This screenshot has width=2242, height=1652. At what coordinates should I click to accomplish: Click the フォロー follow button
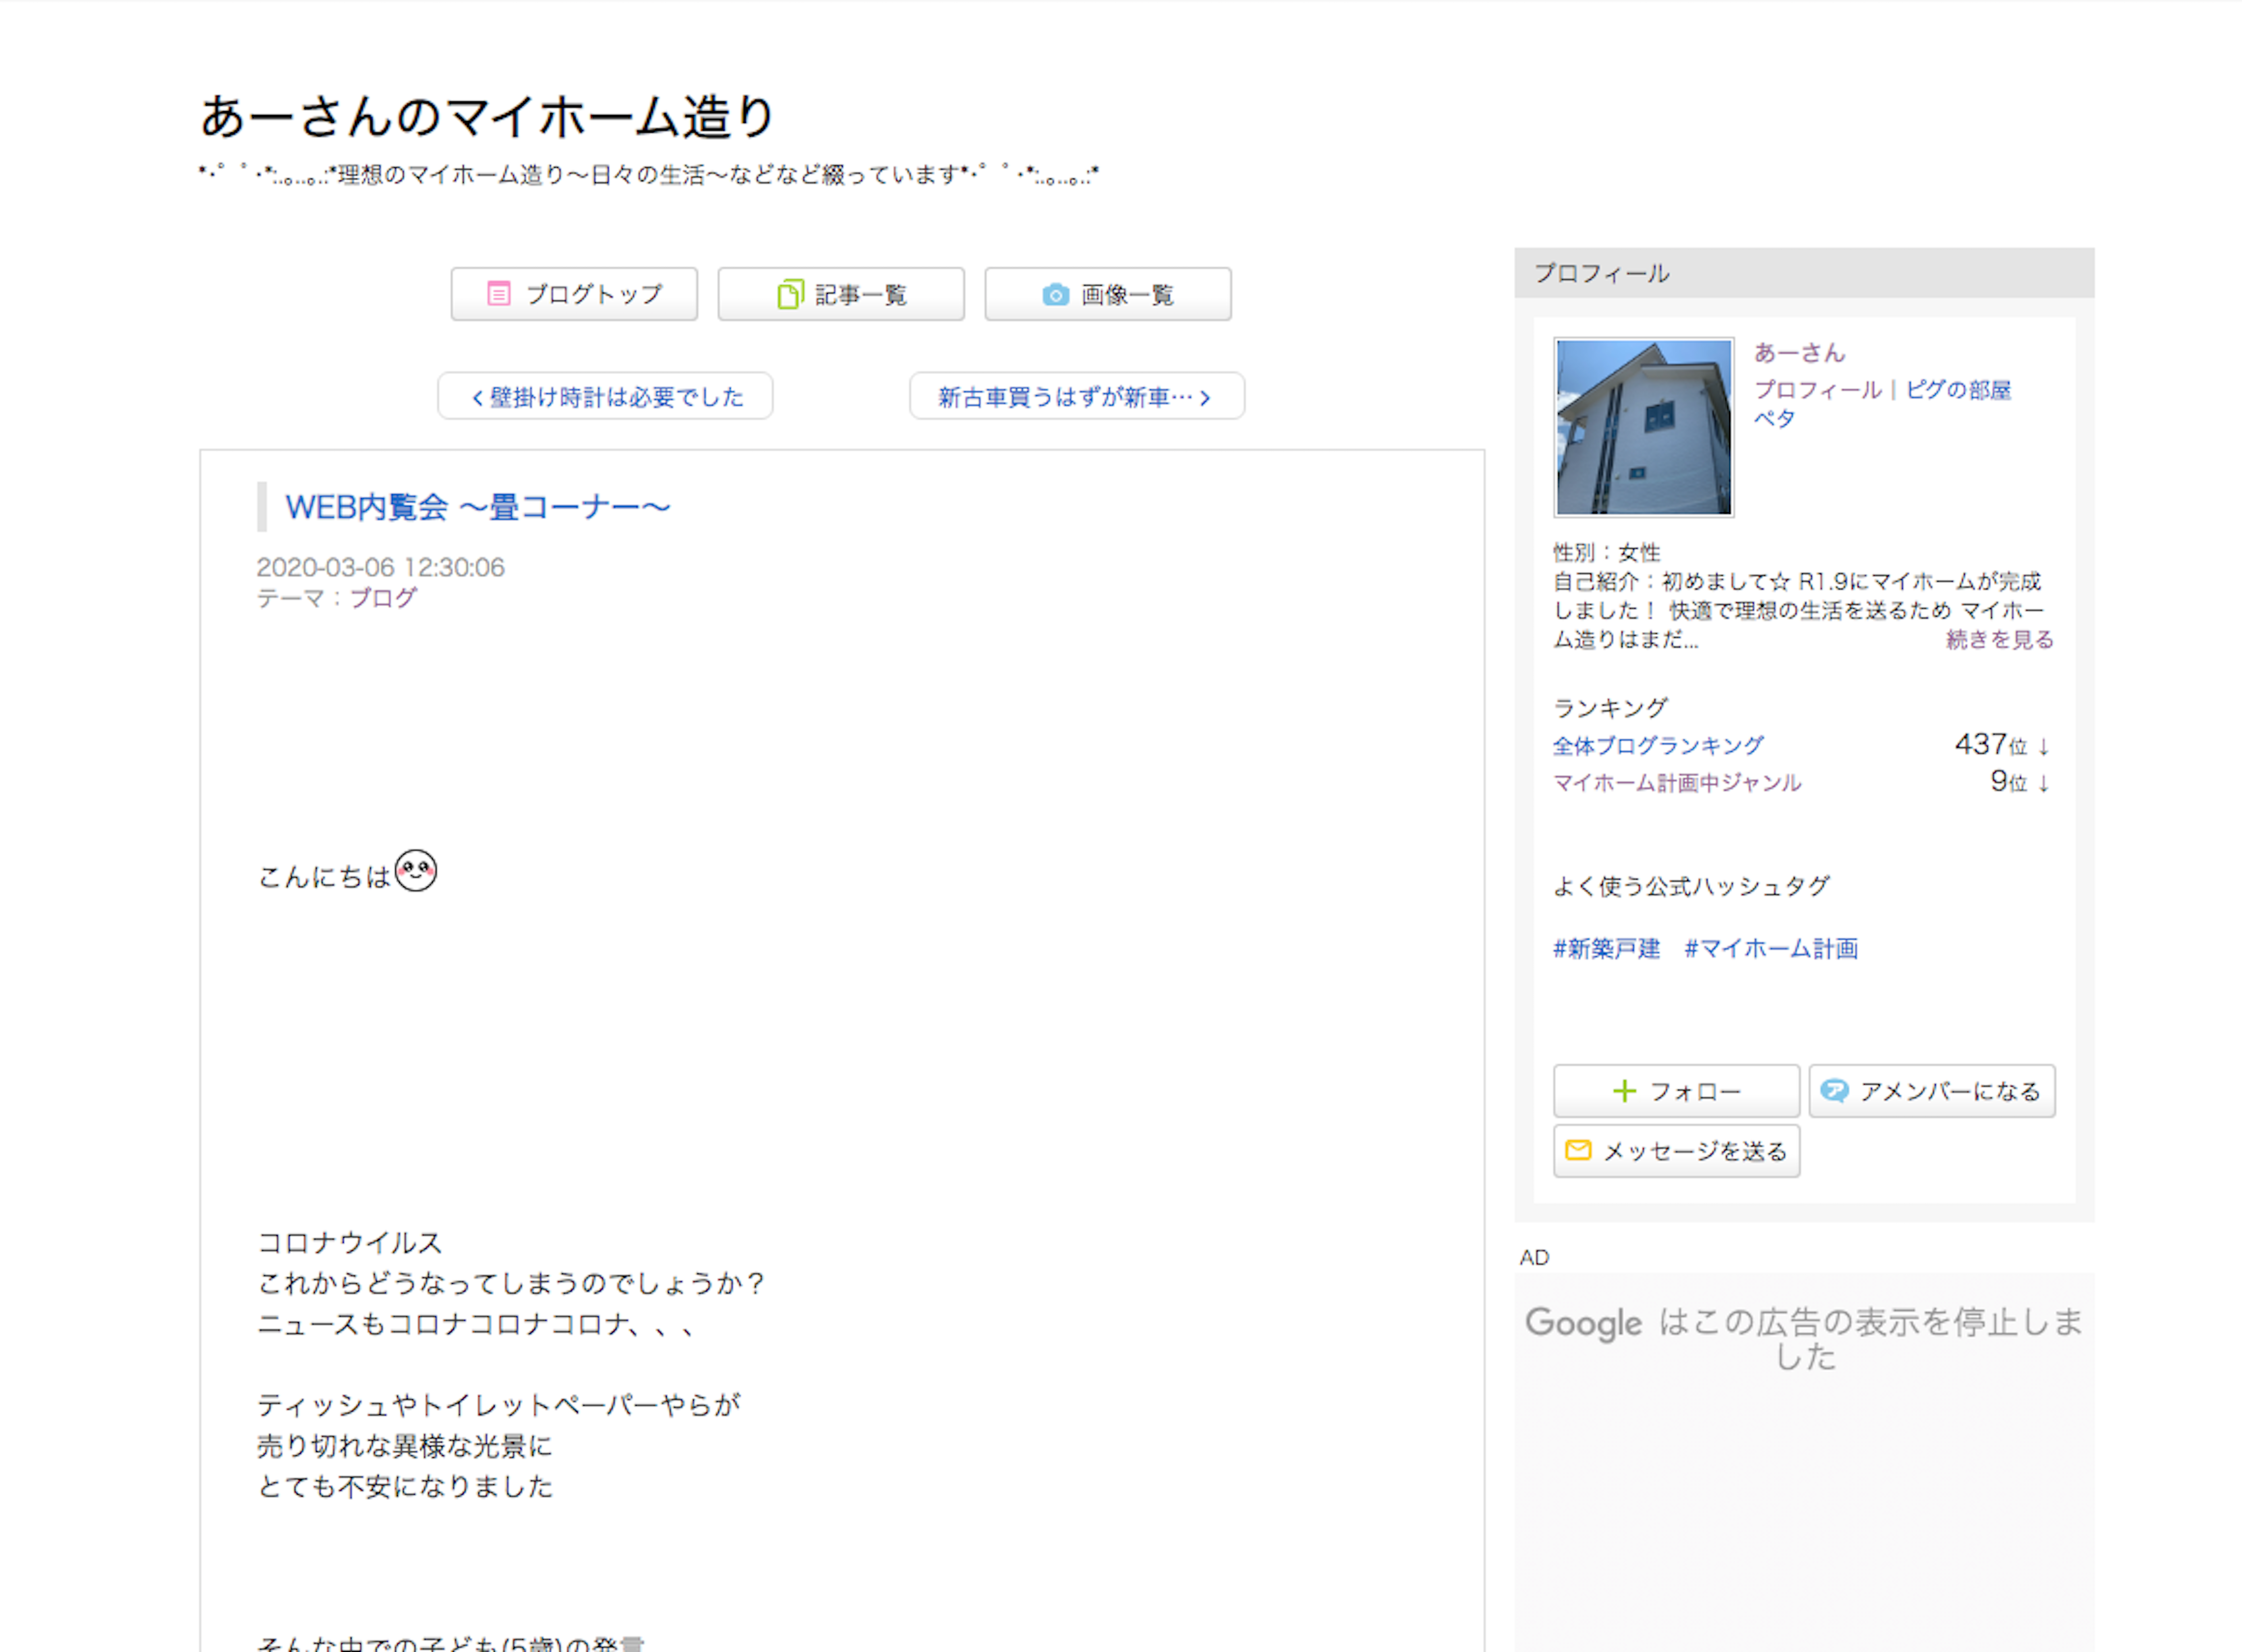1676,1091
